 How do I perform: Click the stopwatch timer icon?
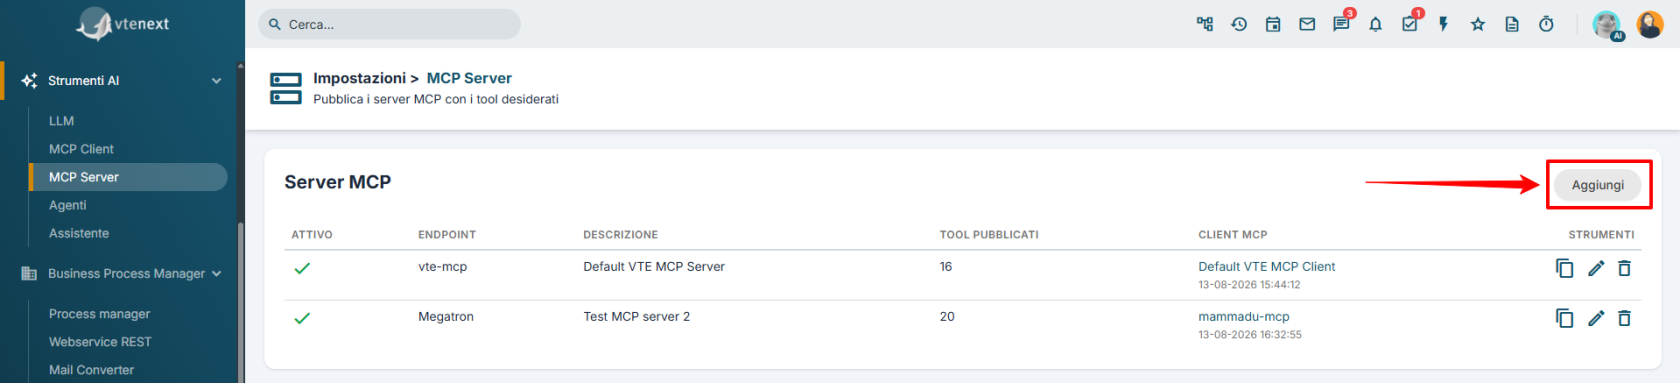1546,24
